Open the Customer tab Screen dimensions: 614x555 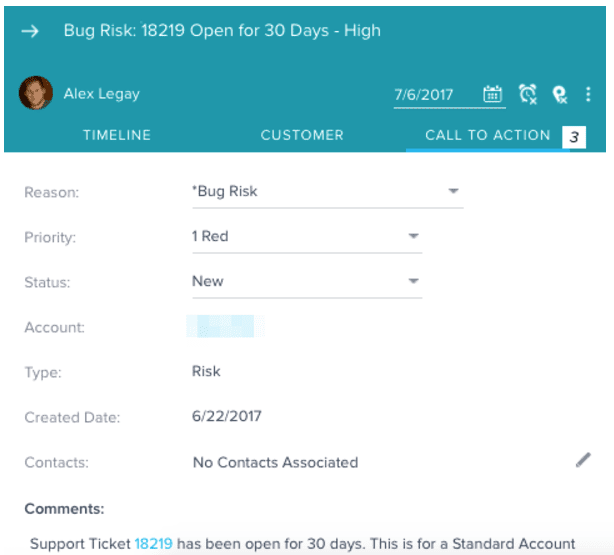pyautogui.click(x=302, y=135)
